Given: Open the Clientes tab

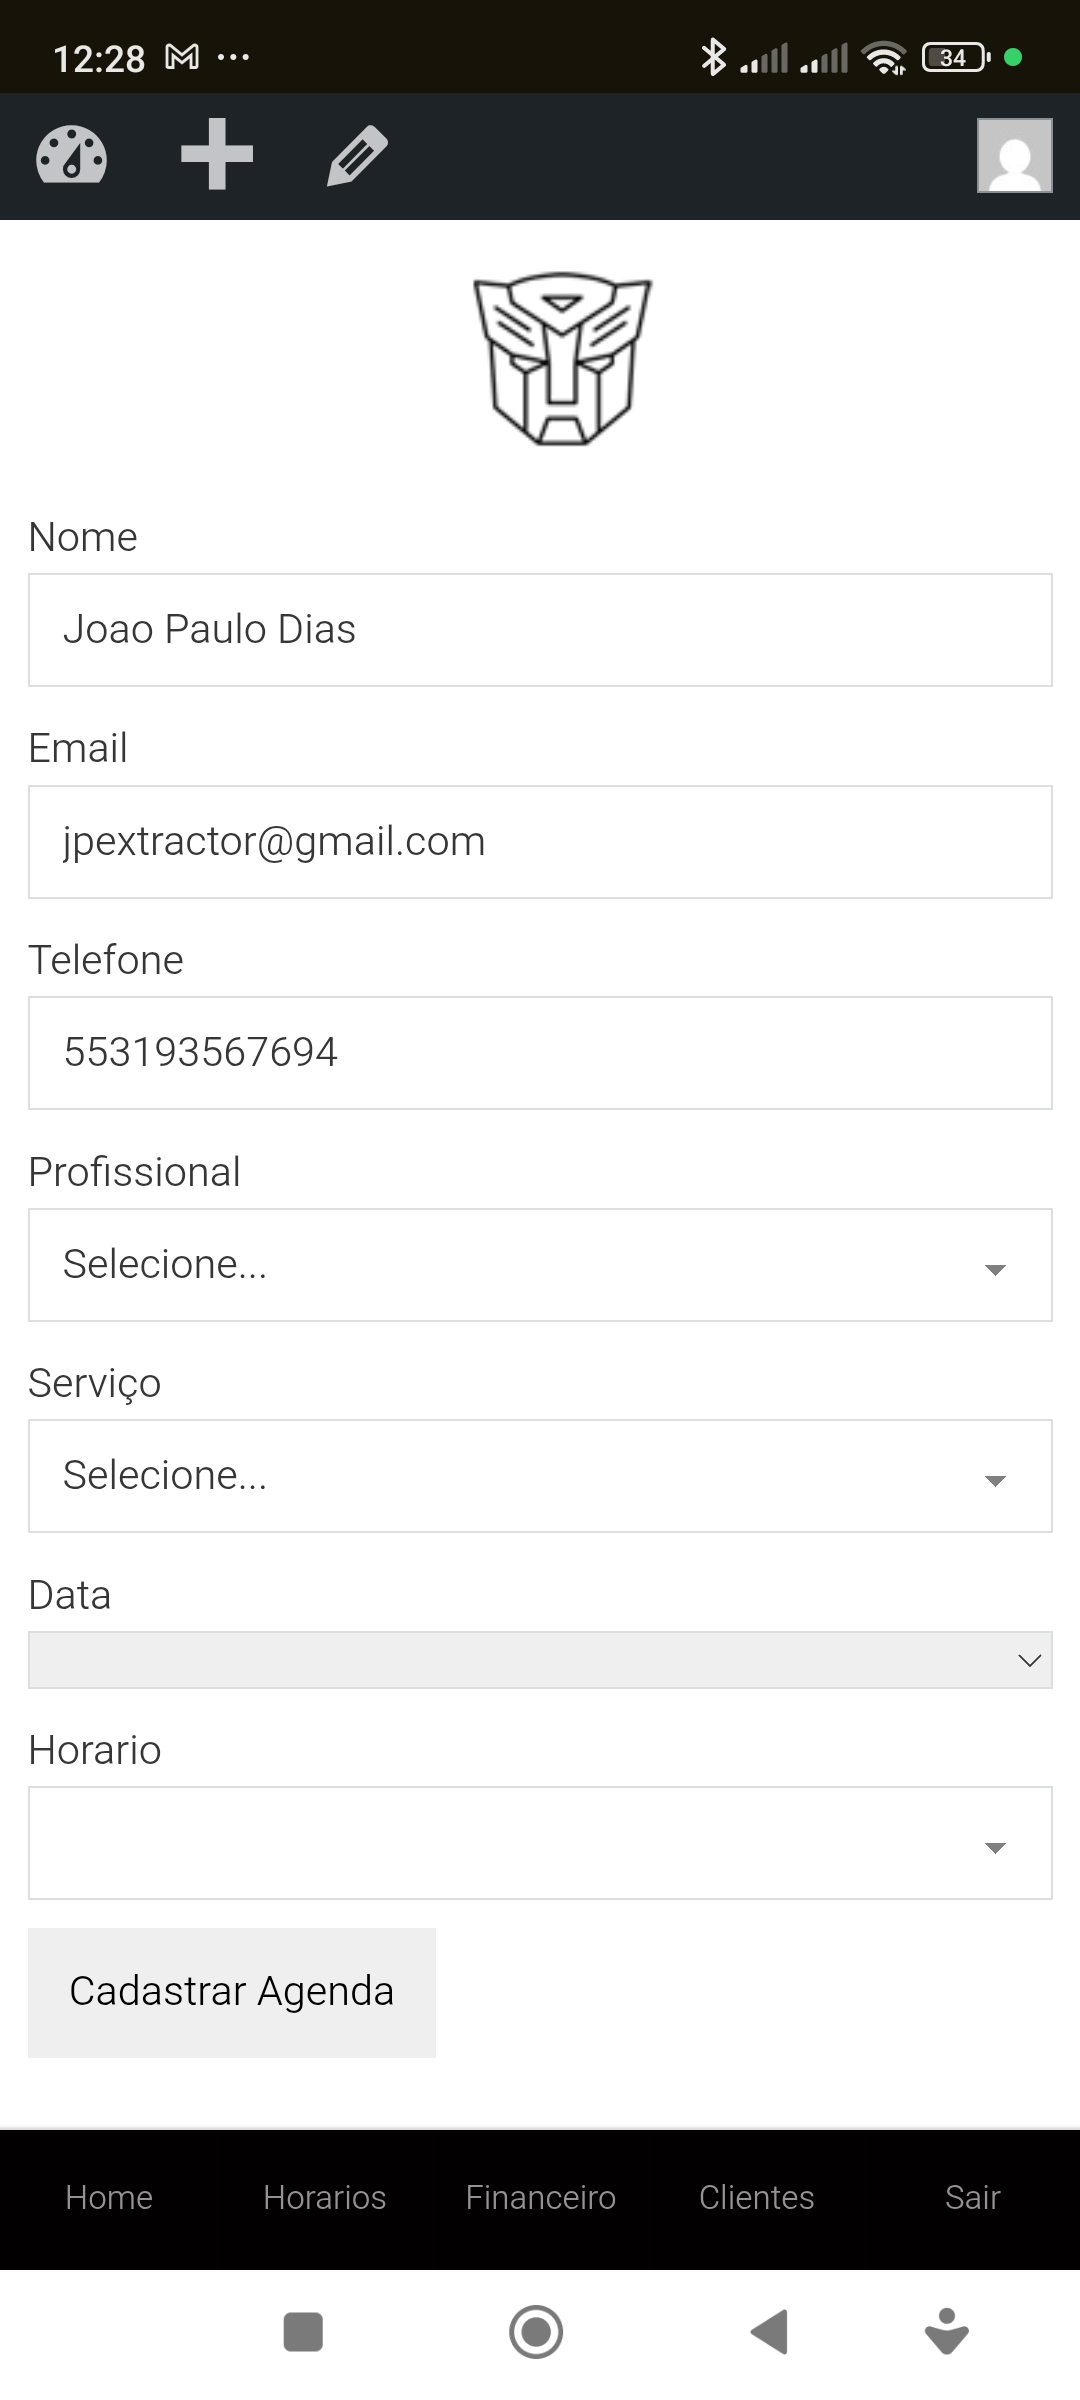Looking at the screenshot, I should 756,2197.
